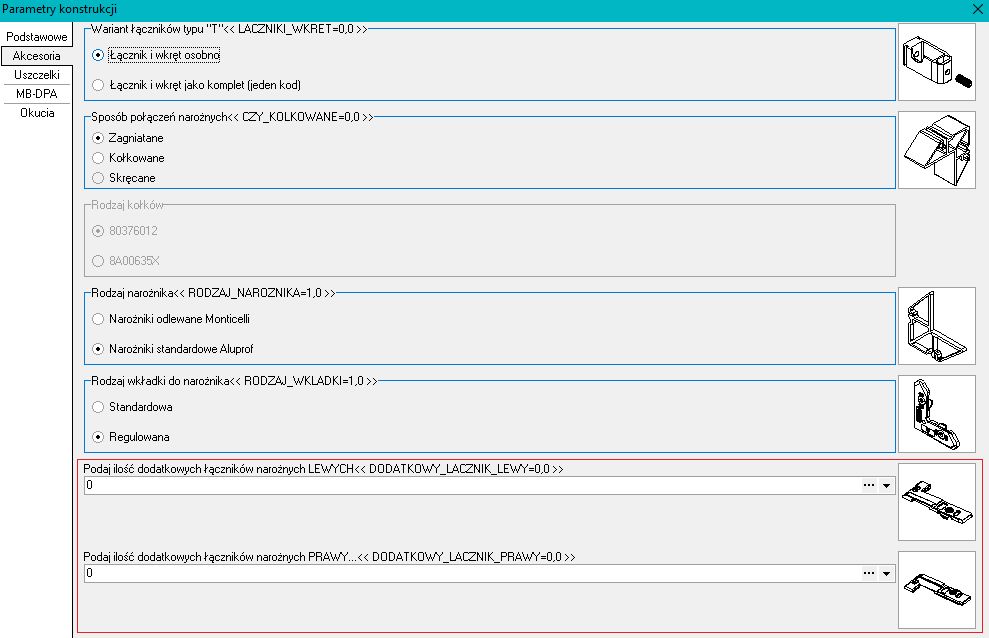Screen dimensions: 989x638
Task: Select the 'Kołkowane' corner joint option
Action: 98,158
